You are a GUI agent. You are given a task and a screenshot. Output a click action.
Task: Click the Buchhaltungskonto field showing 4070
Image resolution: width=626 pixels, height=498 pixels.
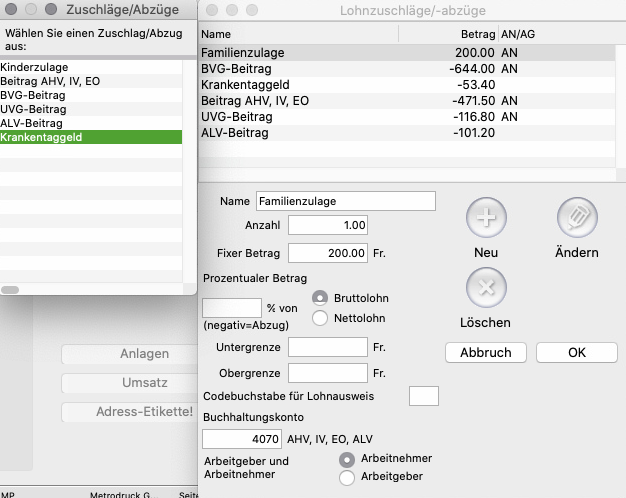pyautogui.click(x=242, y=438)
